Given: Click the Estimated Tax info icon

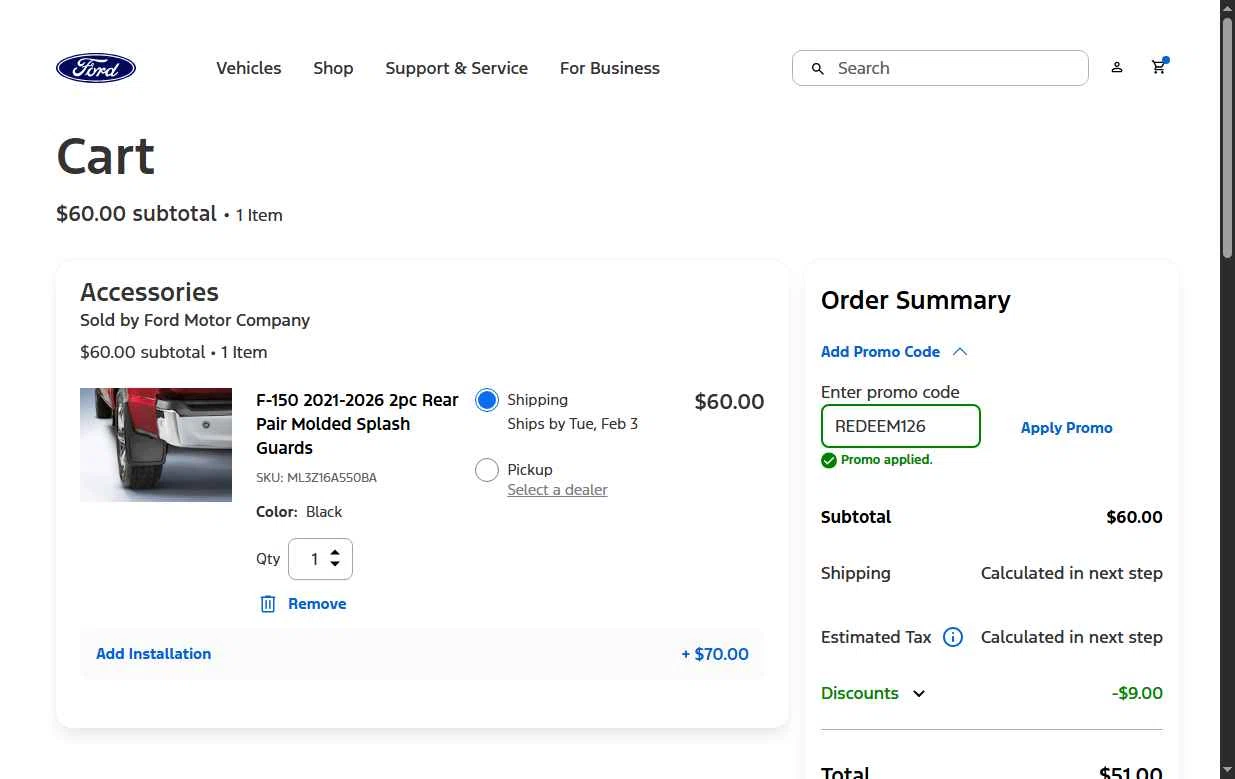Looking at the screenshot, I should 953,637.
